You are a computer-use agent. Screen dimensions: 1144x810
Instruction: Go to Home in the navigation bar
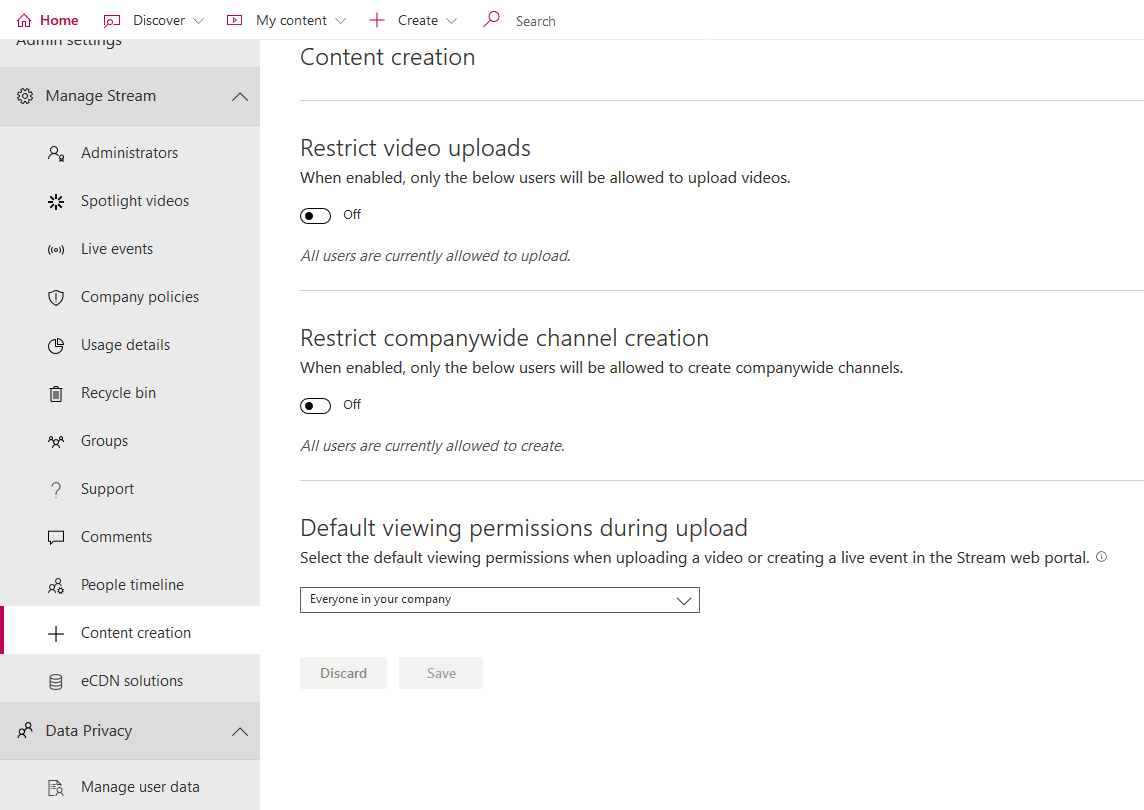48,20
